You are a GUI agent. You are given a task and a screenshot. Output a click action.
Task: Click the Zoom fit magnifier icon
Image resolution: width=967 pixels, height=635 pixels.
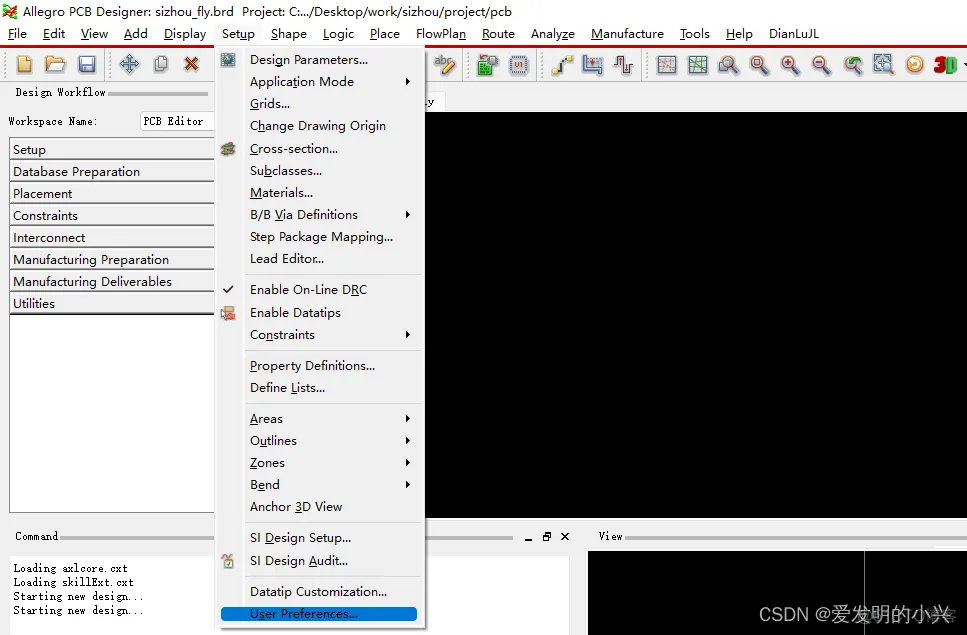(759, 65)
